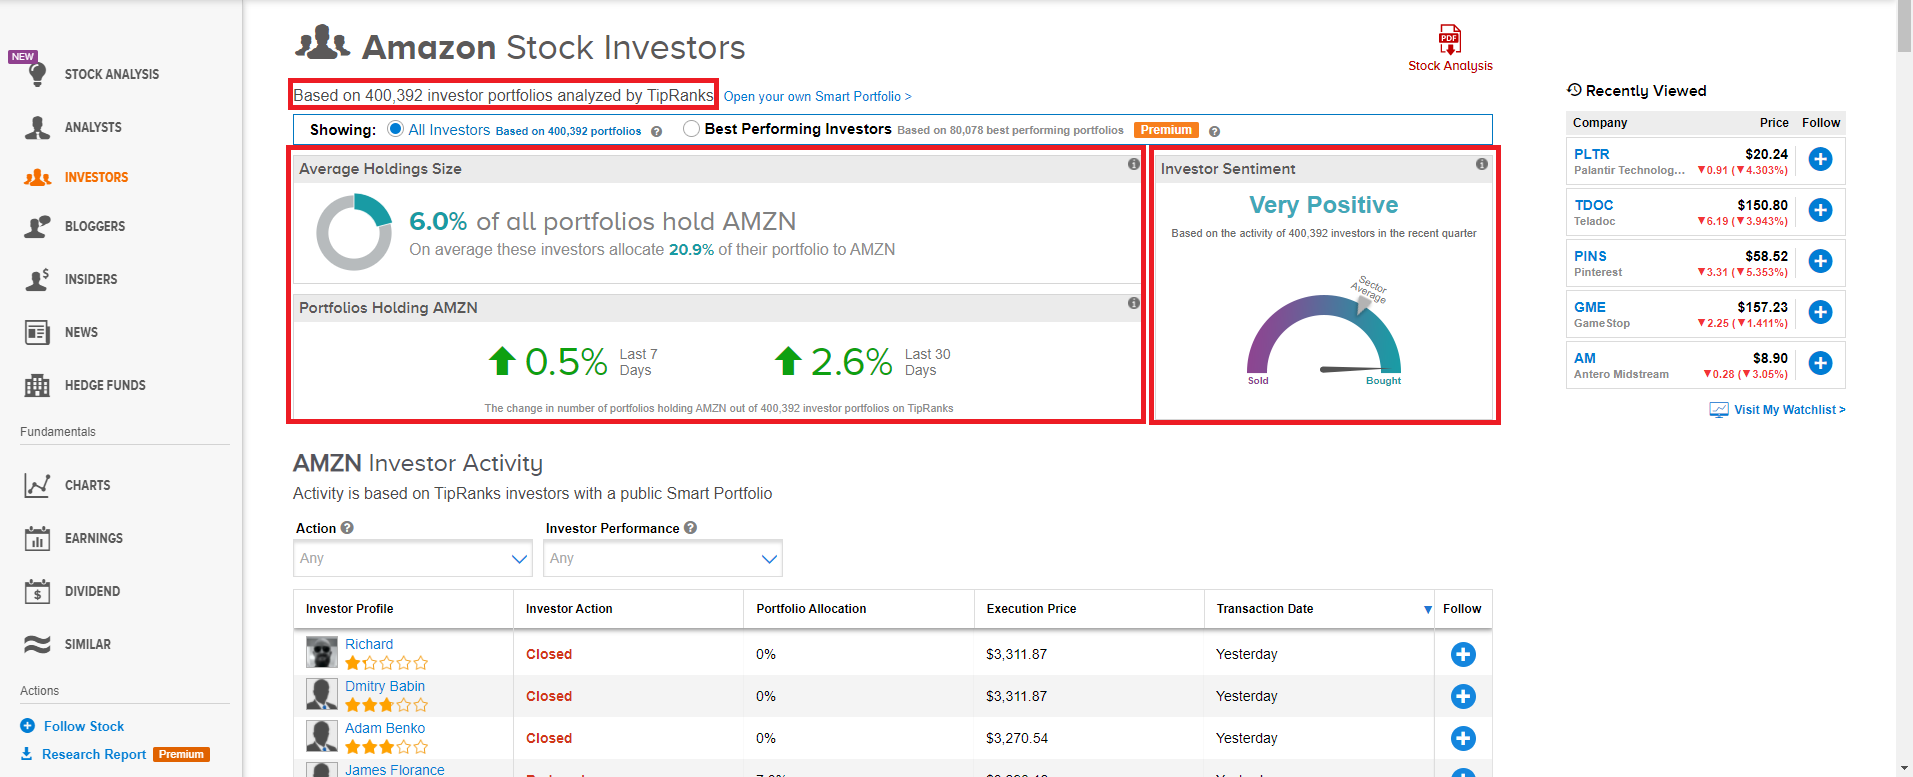Go to Insiders menu item
Image resolution: width=1913 pixels, height=777 pixels.
coord(91,279)
